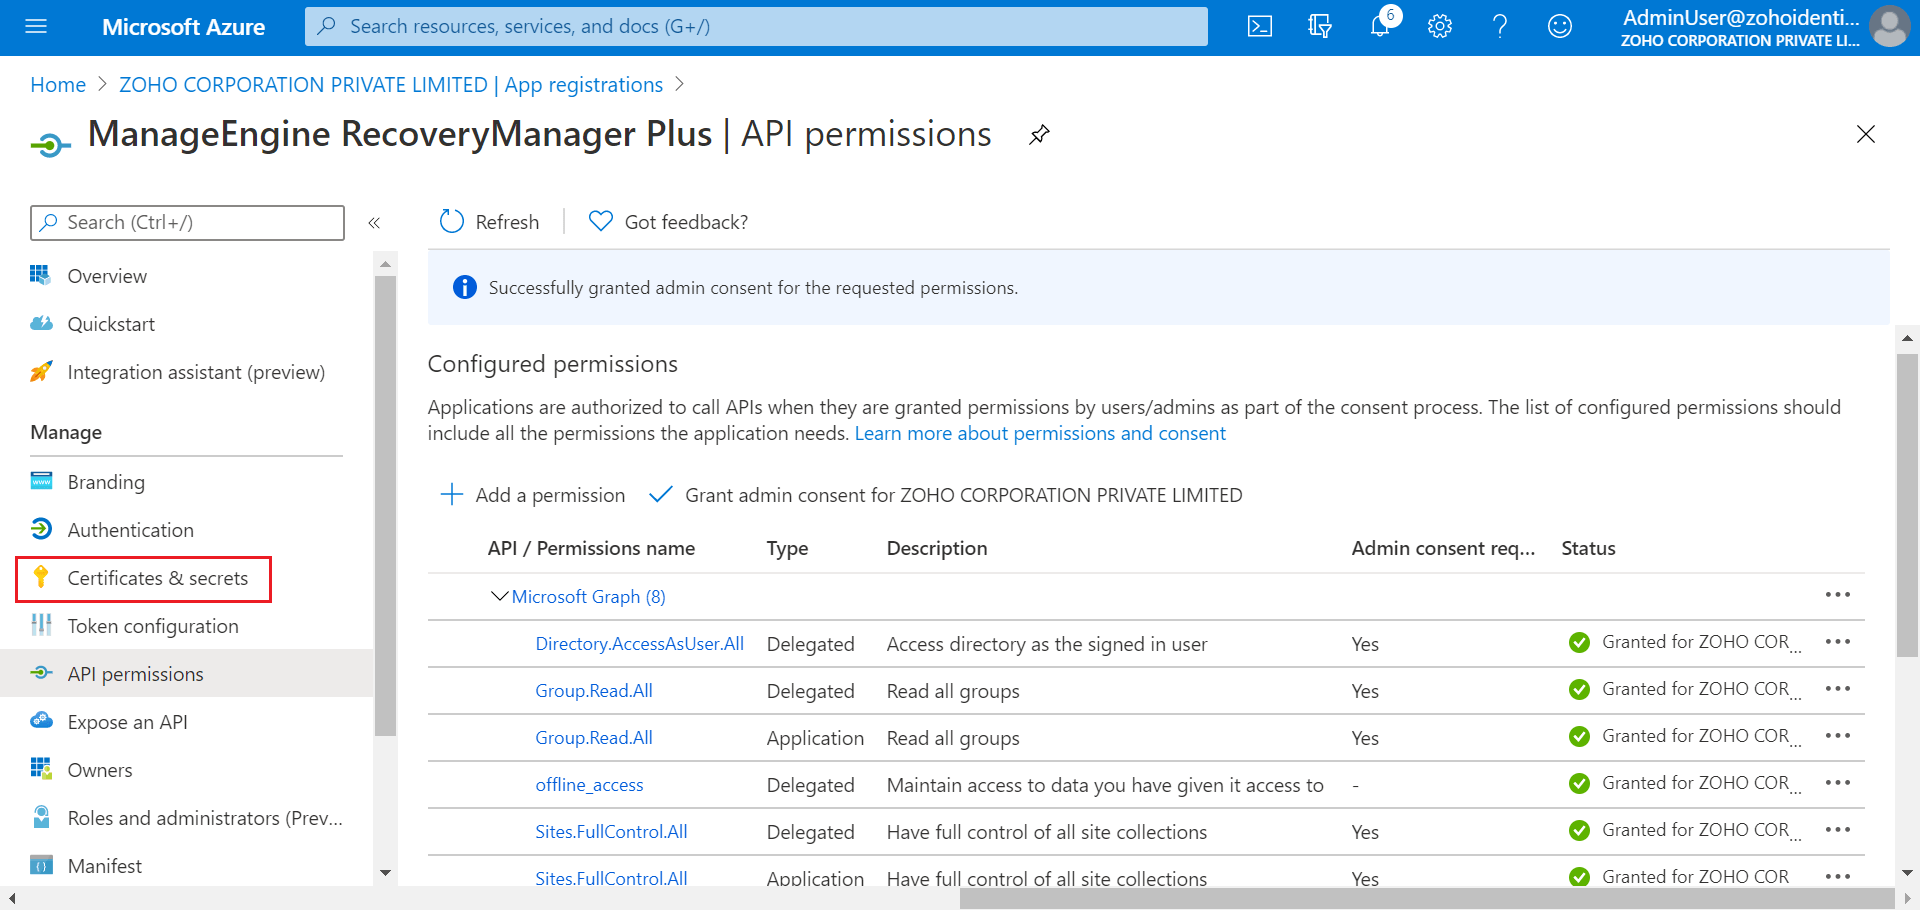Open the feedback smiley icon
Image resolution: width=1920 pixels, height=910 pixels.
(x=1559, y=27)
